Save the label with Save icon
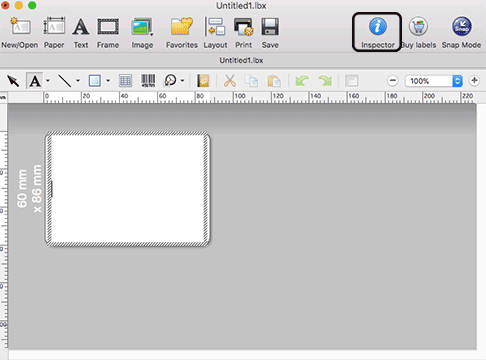 tap(270, 27)
